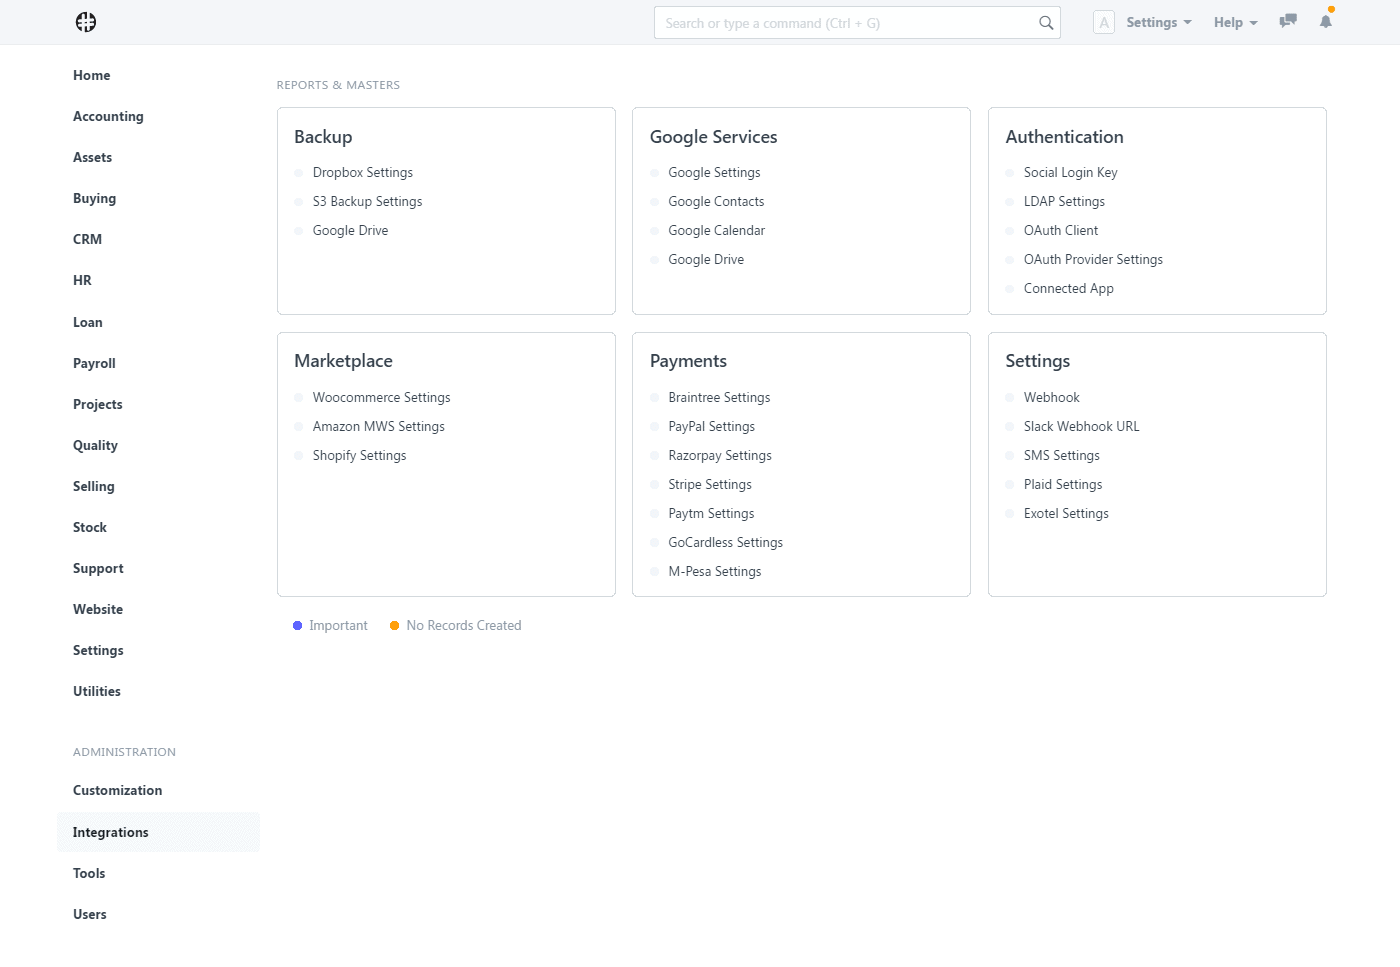Click the search magnifier icon
1400x967 pixels.
[x=1046, y=23]
